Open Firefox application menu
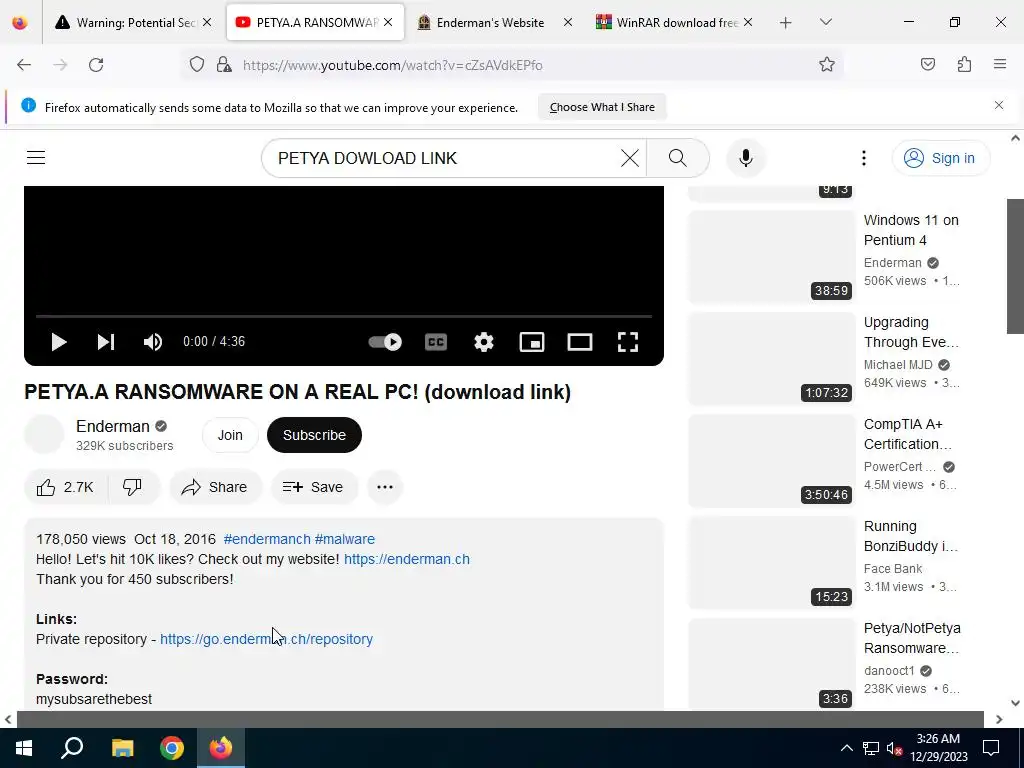This screenshot has height=768, width=1024. click(x=1000, y=64)
